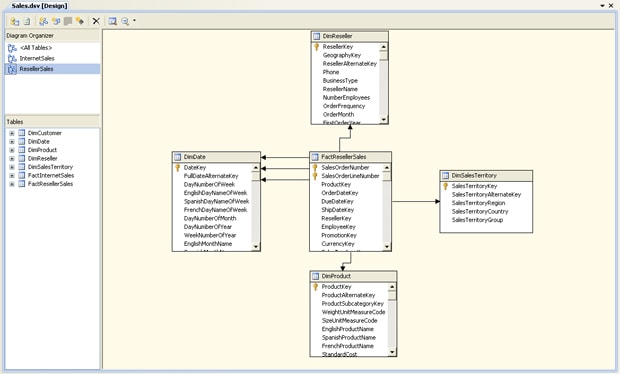This screenshot has width=620, height=374.
Task: Select DimProduct table header in diagram
Action: pos(353,276)
